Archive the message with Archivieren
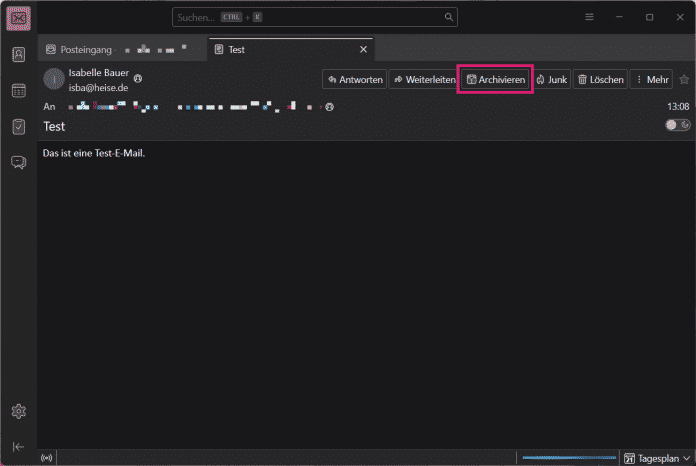This screenshot has height=466, width=696. pos(495,80)
